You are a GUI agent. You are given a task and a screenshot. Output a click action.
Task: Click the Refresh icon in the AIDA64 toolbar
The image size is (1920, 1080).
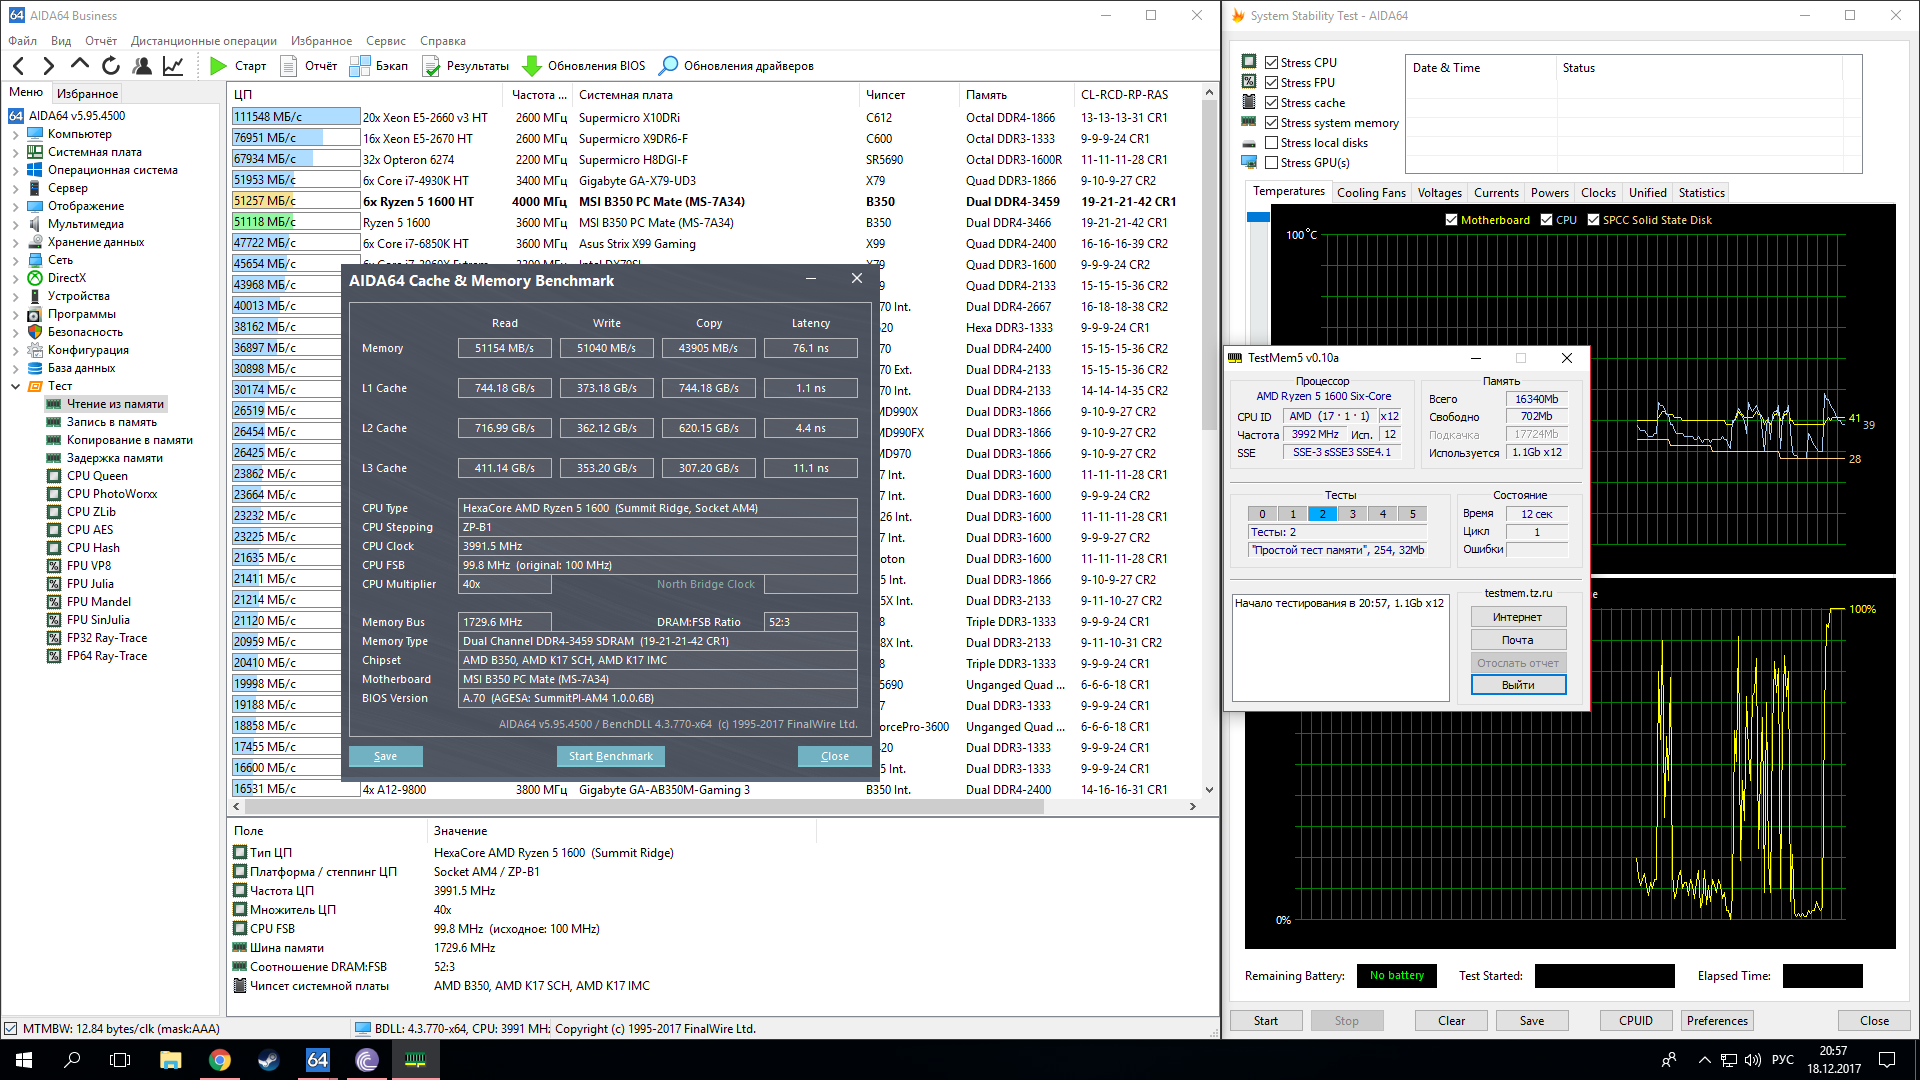pyautogui.click(x=111, y=66)
